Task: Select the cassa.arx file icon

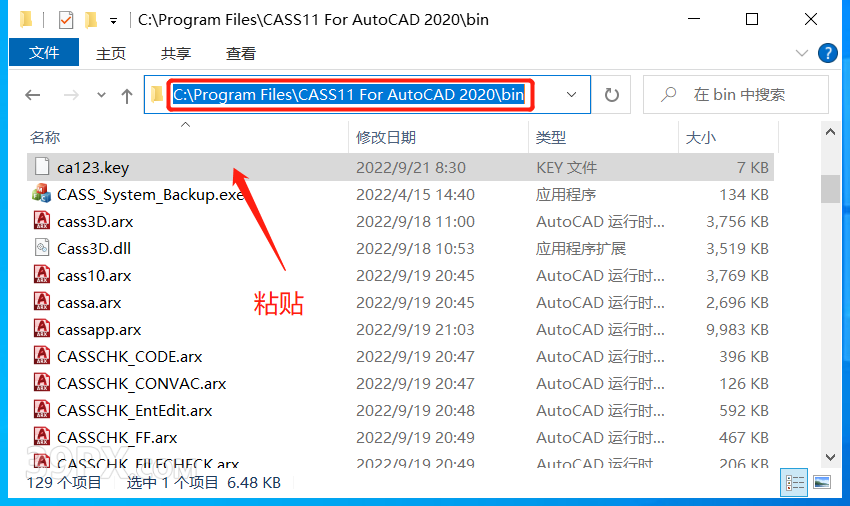Action: tap(42, 302)
